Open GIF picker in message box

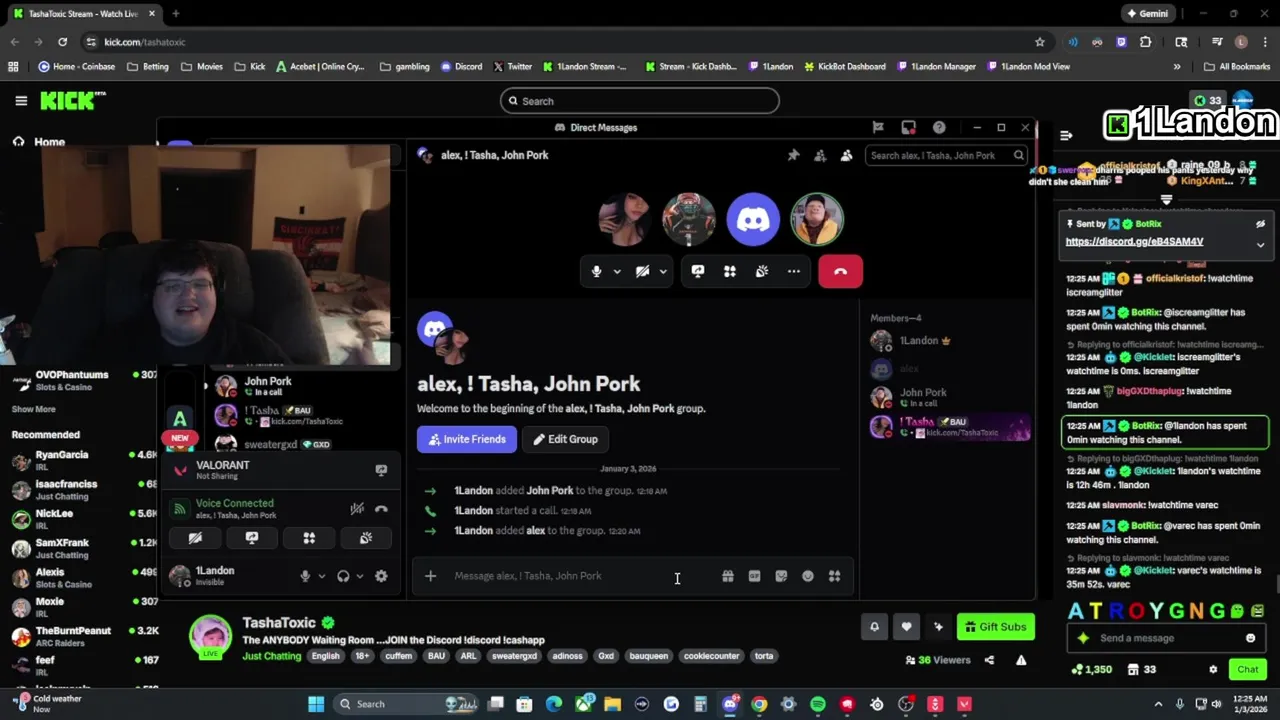[x=754, y=576]
